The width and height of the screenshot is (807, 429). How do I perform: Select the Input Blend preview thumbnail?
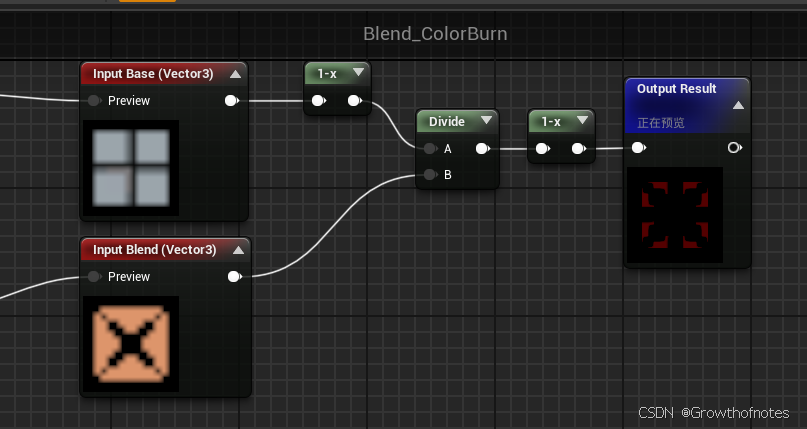point(131,344)
